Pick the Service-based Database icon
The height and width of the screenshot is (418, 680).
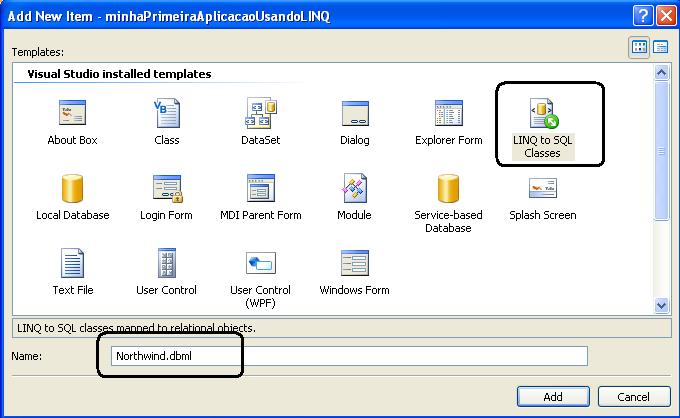(x=448, y=188)
